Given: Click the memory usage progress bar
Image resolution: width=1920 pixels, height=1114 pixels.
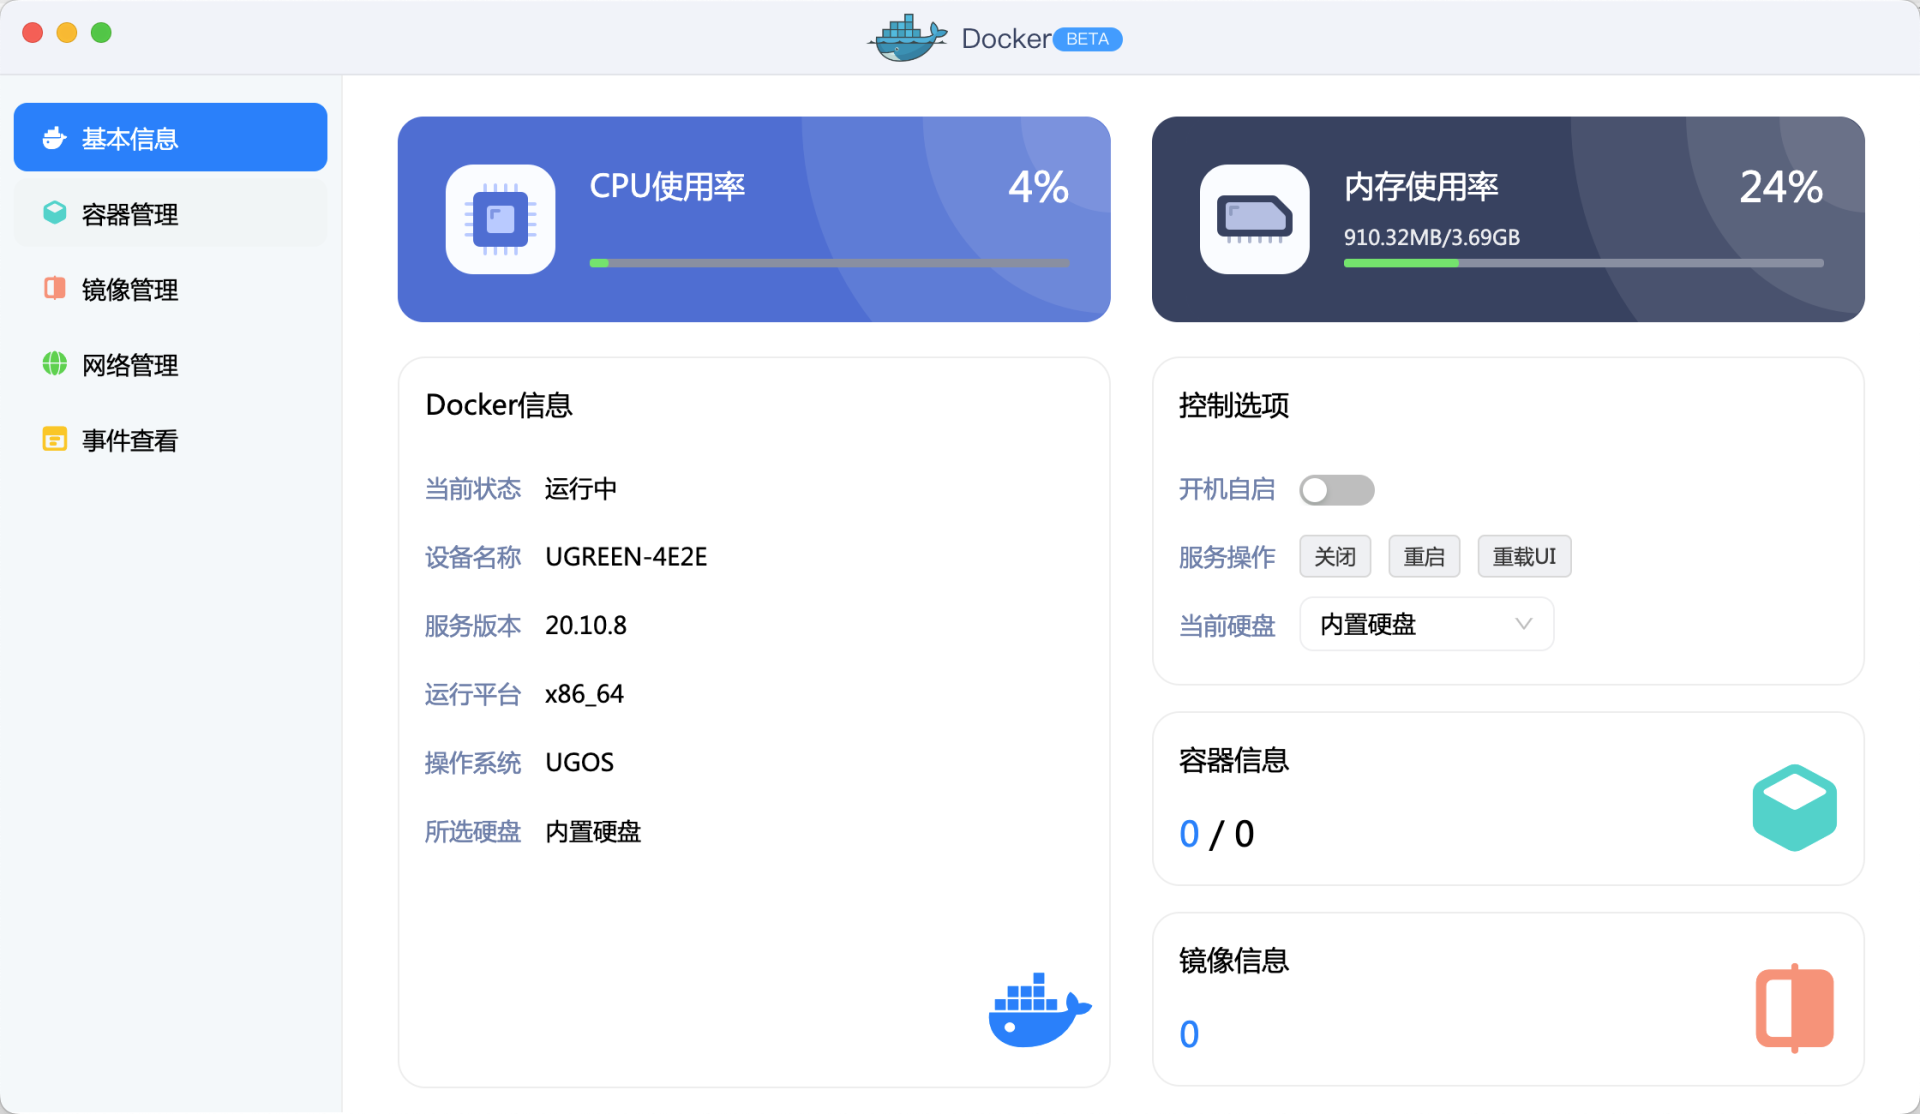Looking at the screenshot, I should pos(1582,263).
